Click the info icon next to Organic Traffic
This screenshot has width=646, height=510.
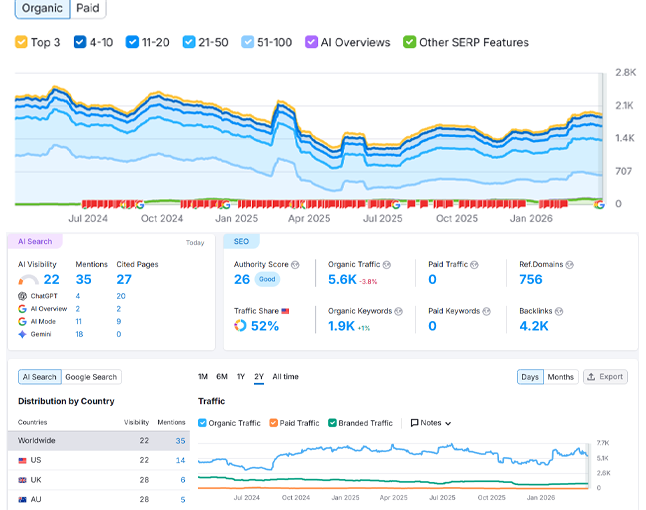[x=387, y=265]
